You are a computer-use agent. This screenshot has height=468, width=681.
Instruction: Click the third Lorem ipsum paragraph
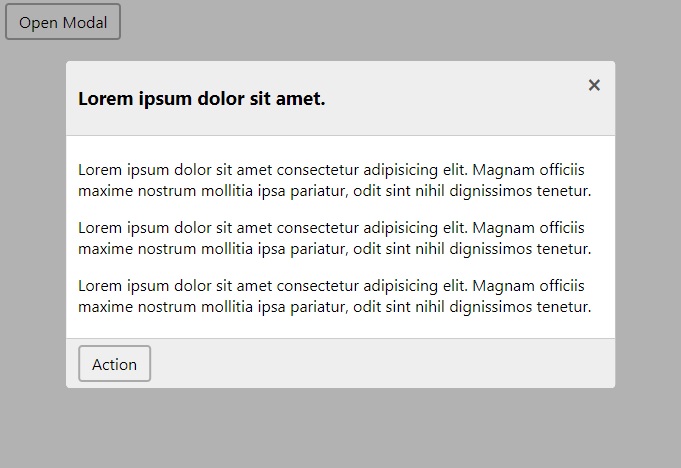tap(334, 296)
